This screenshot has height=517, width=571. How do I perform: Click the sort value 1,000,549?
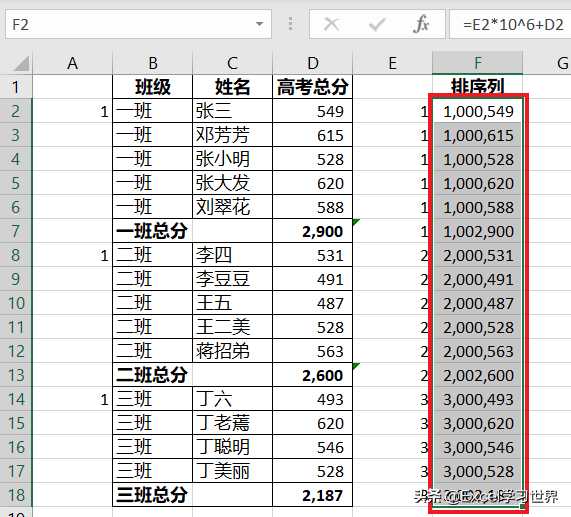[x=477, y=111]
